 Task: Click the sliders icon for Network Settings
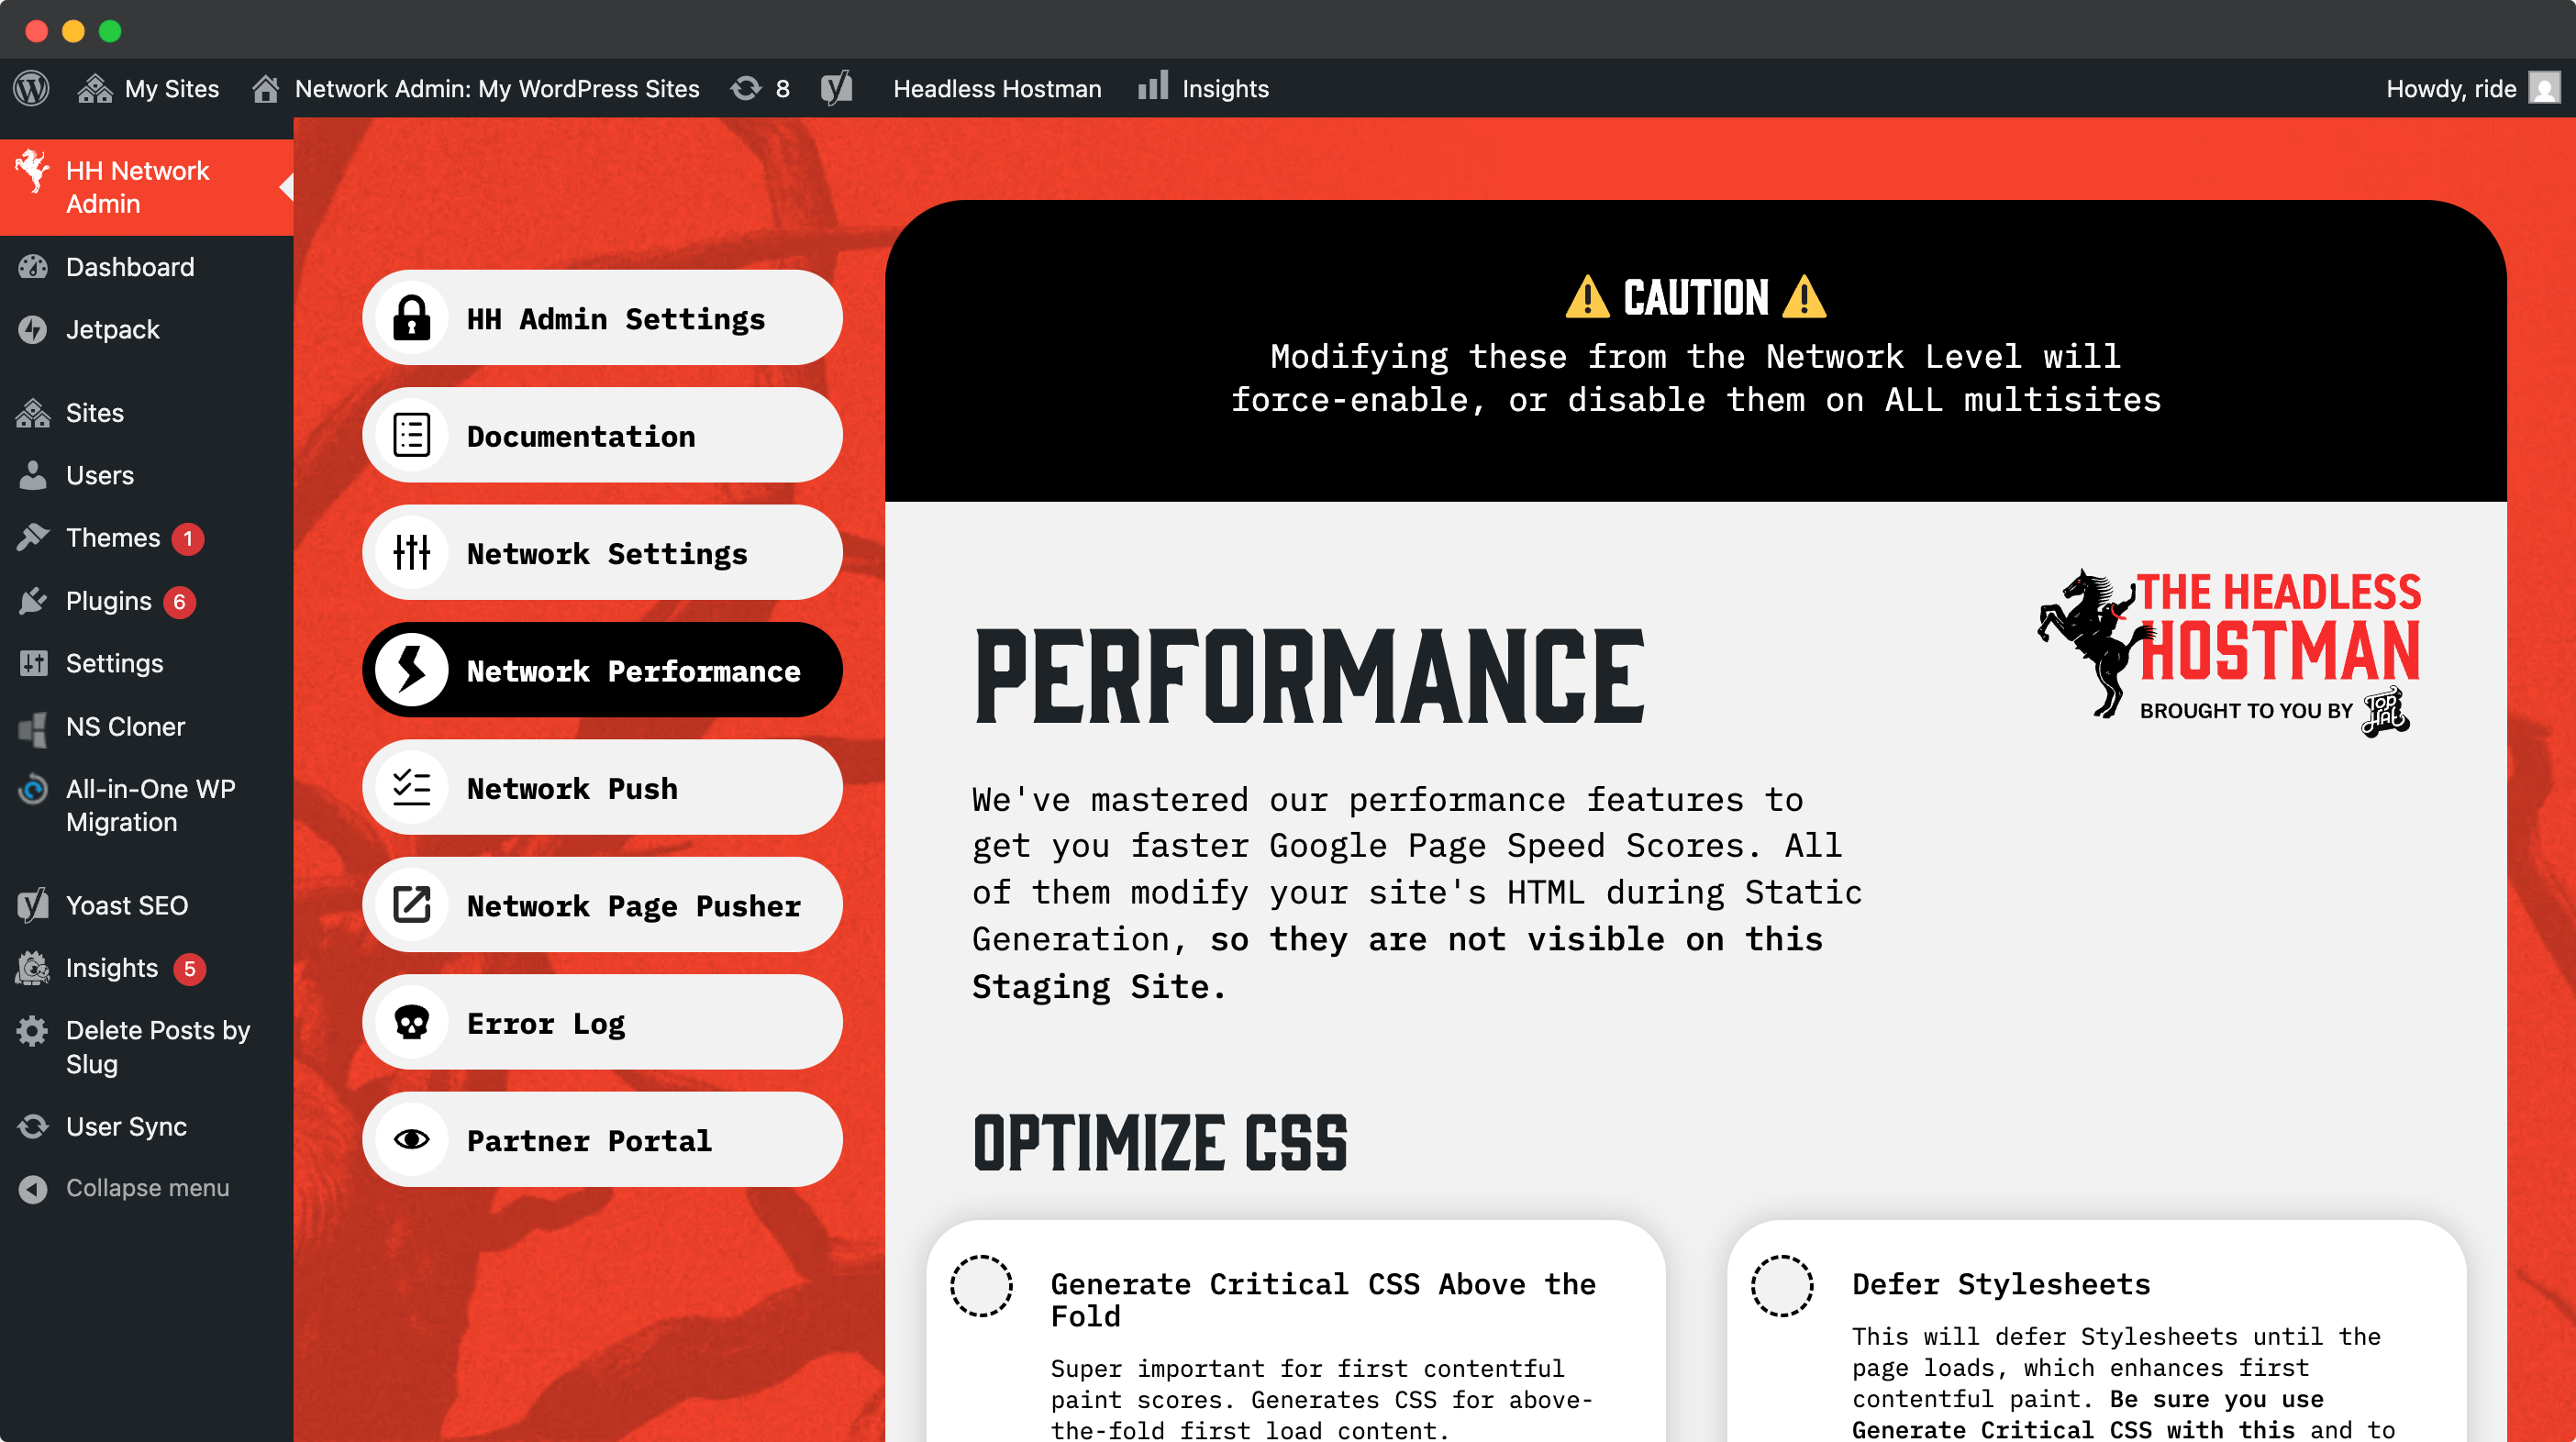(411, 552)
